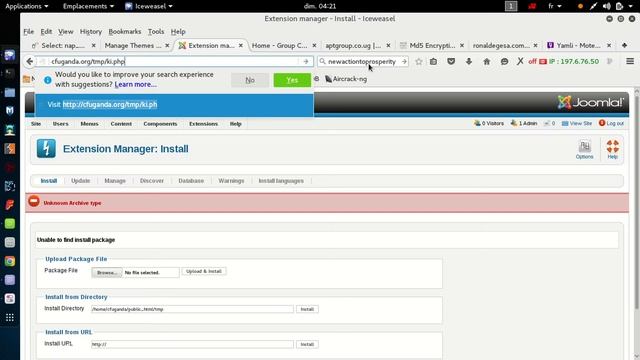Click the Log out link
Image resolution: width=640 pixels, height=360 pixels.
click(x=611, y=123)
